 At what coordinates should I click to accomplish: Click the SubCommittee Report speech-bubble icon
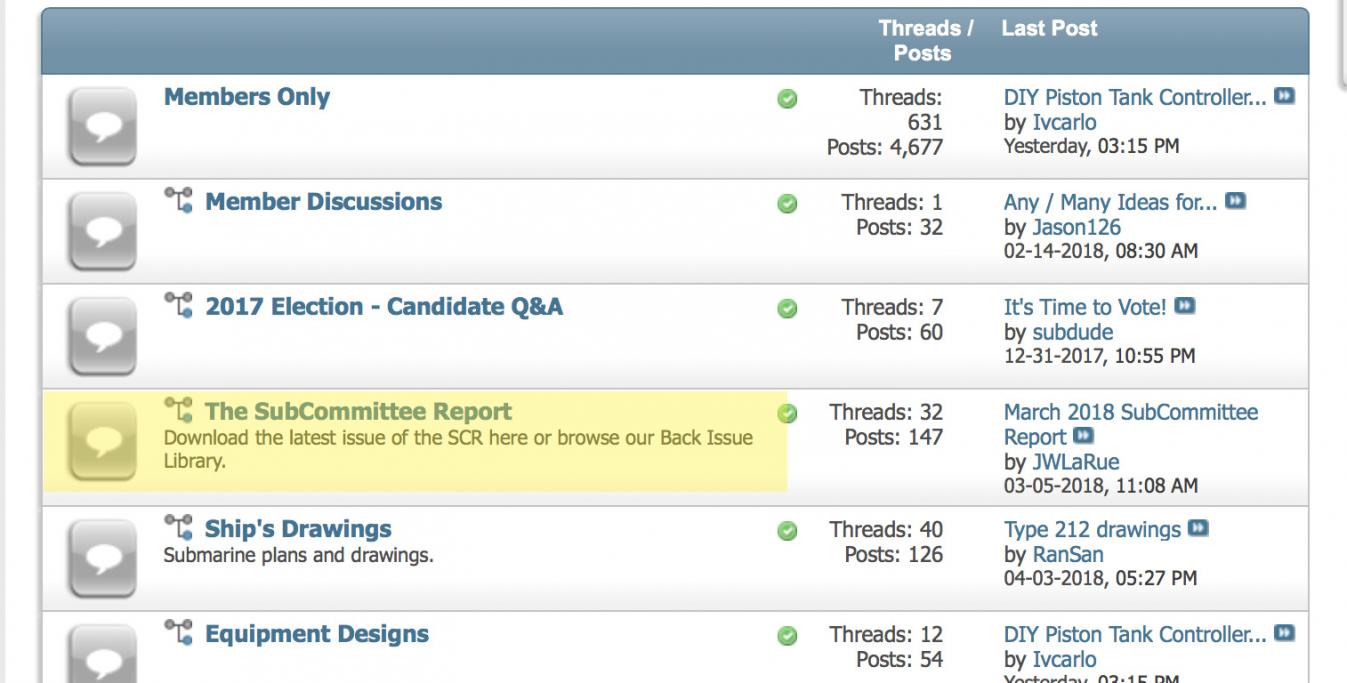[102, 441]
